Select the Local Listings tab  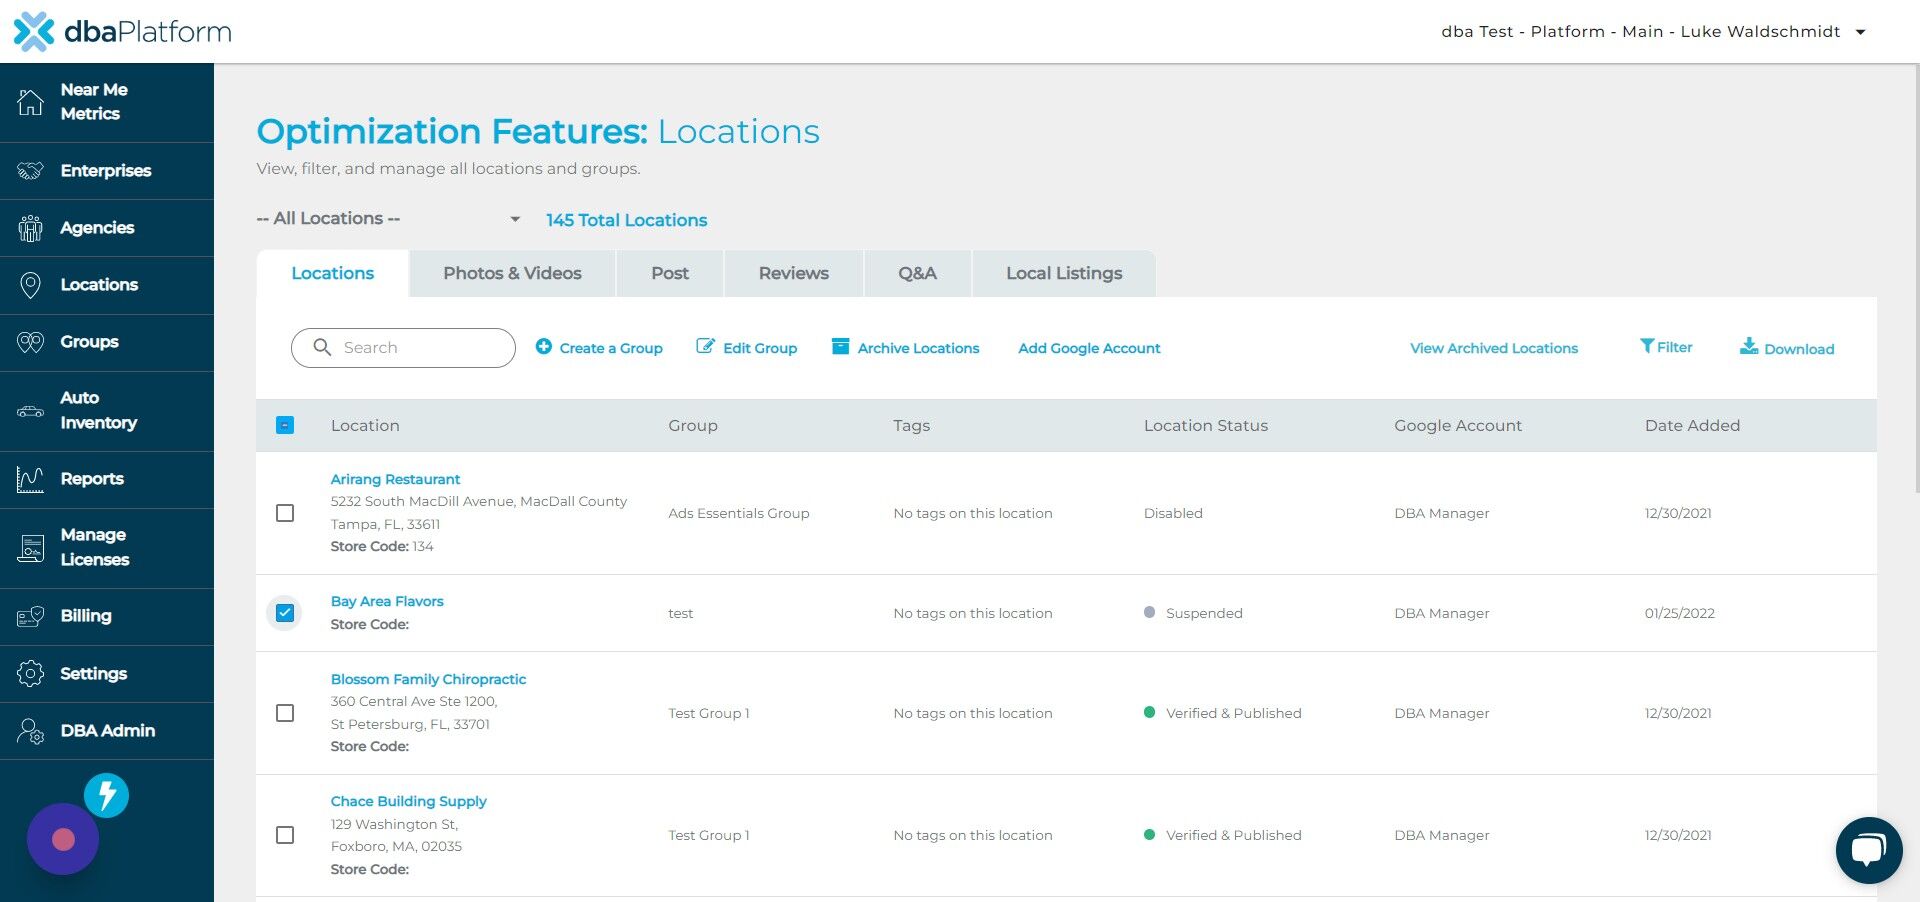click(1064, 273)
